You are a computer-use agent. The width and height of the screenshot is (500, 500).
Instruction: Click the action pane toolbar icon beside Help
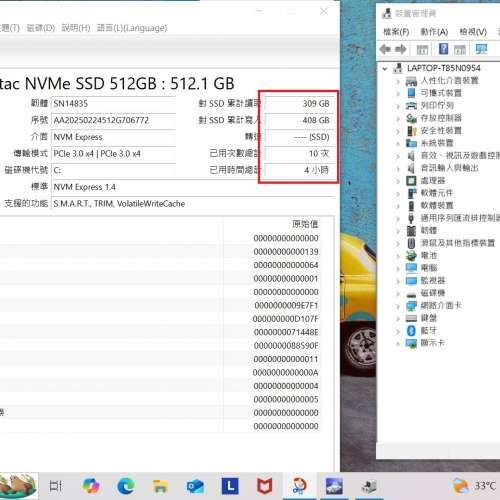coord(460,50)
